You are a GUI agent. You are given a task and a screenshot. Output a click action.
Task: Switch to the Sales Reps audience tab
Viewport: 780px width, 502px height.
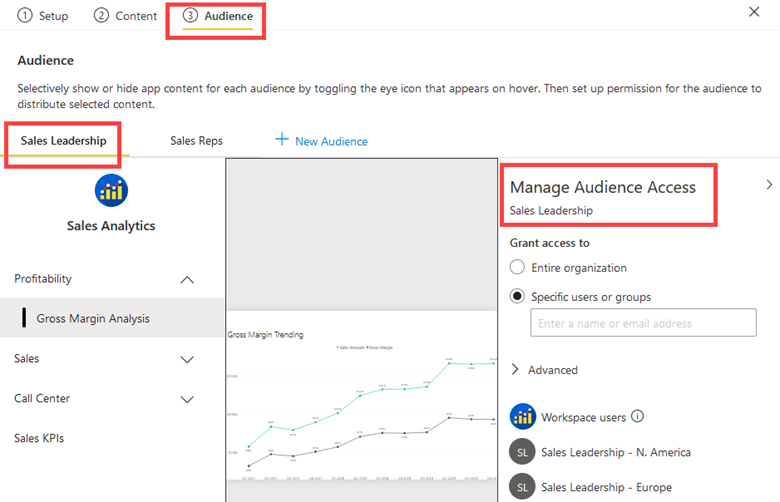196,141
